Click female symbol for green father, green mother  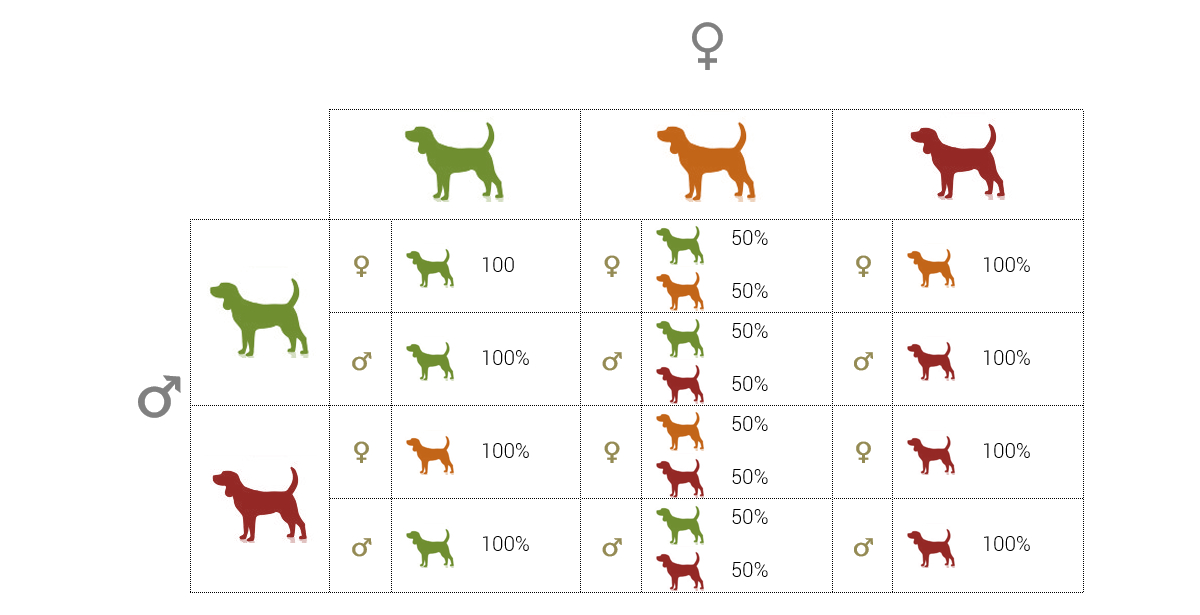pyautogui.click(x=361, y=266)
